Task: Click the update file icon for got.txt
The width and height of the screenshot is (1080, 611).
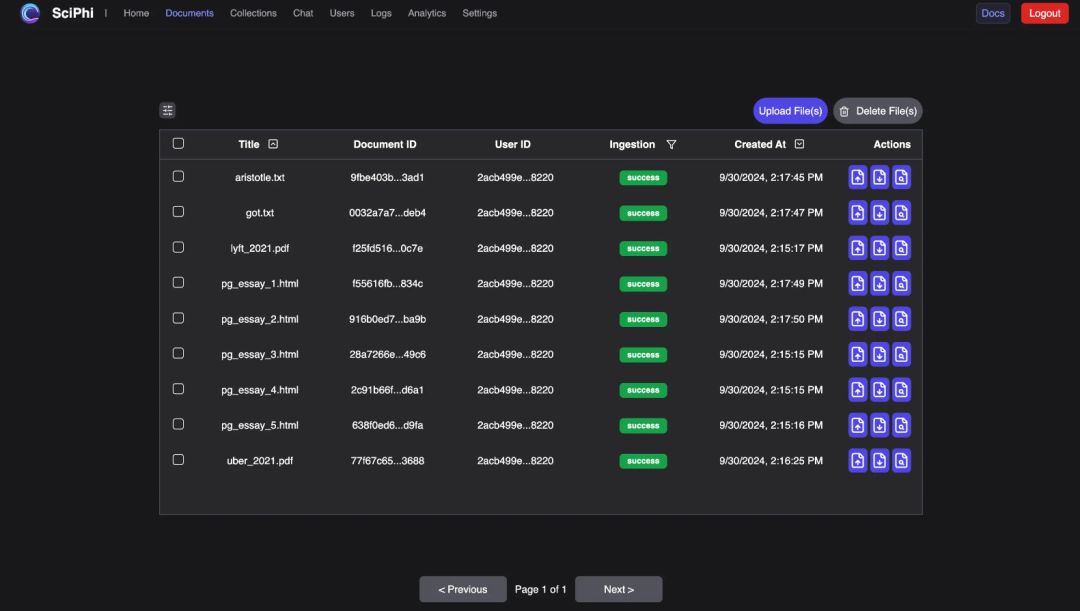Action: click(858, 212)
